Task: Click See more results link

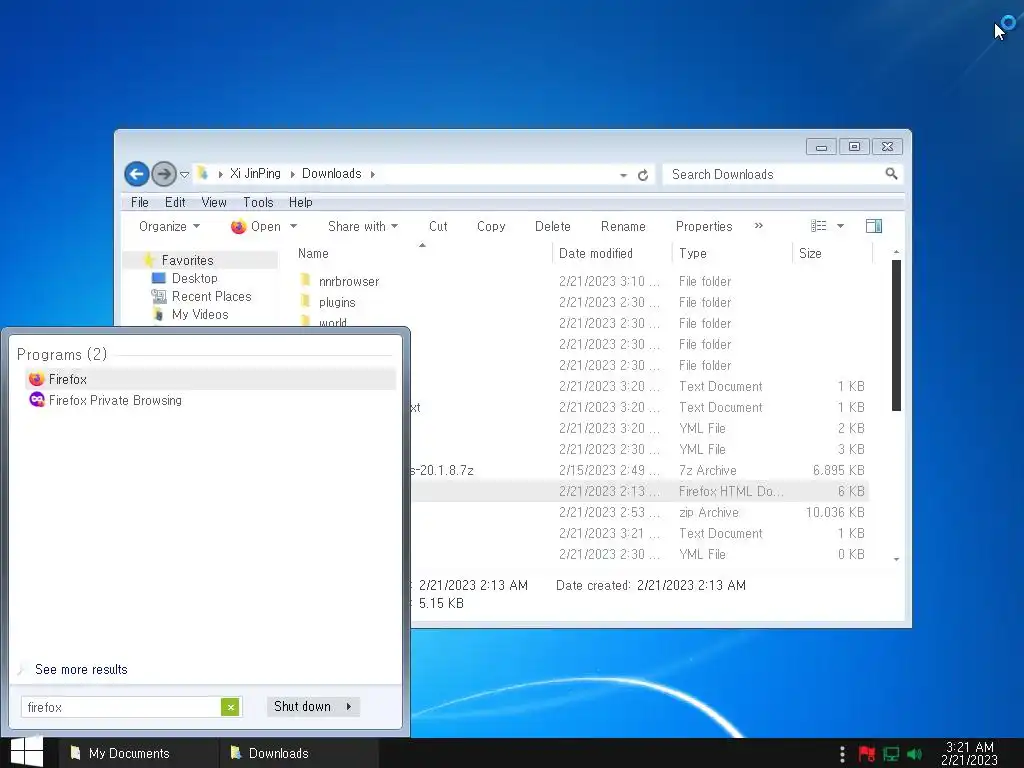Action: pyautogui.click(x=81, y=669)
